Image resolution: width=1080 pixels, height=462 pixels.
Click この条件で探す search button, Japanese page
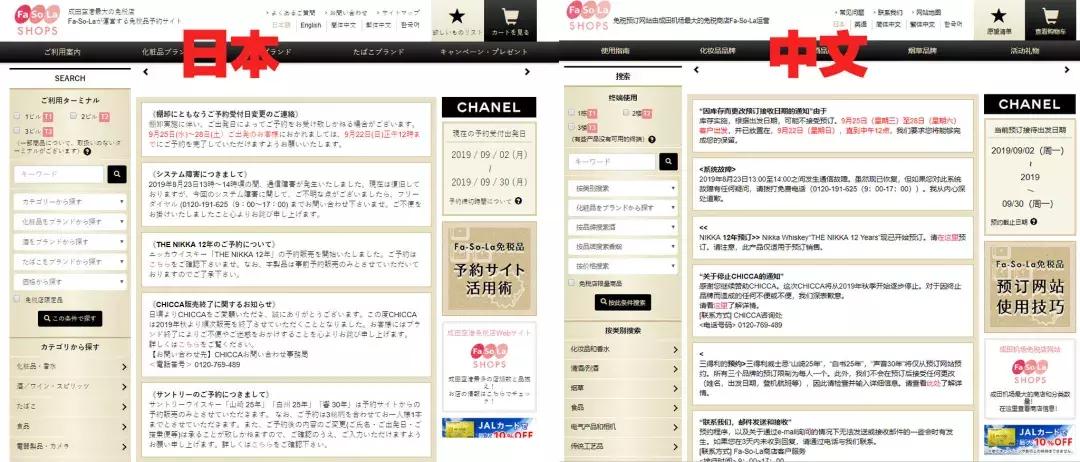pyautogui.click(x=70, y=319)
